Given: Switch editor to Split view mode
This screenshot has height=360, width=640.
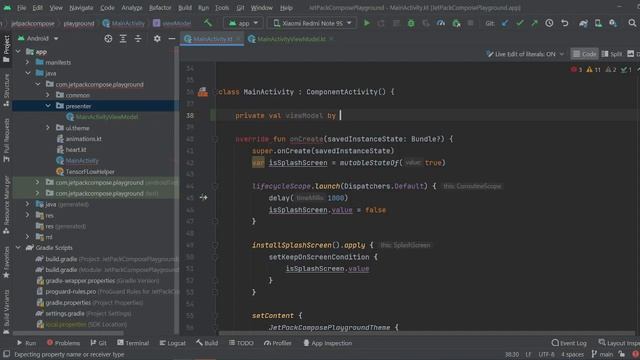Looking at the screenshot, I should (612, 54).
